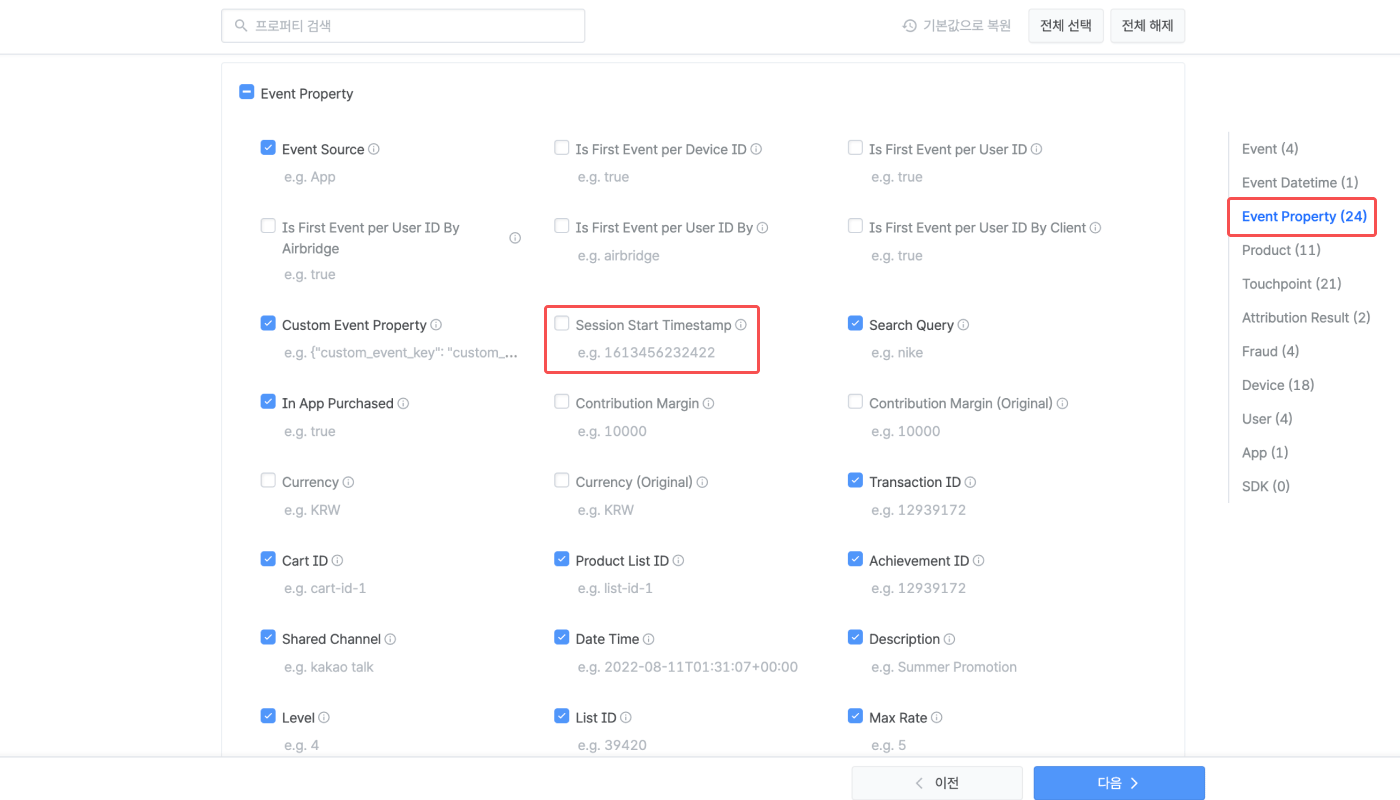The image size is (1400, 800).
Task: Click the Achievement ID label
Action: pyautogui.click(x=919, y=561)
